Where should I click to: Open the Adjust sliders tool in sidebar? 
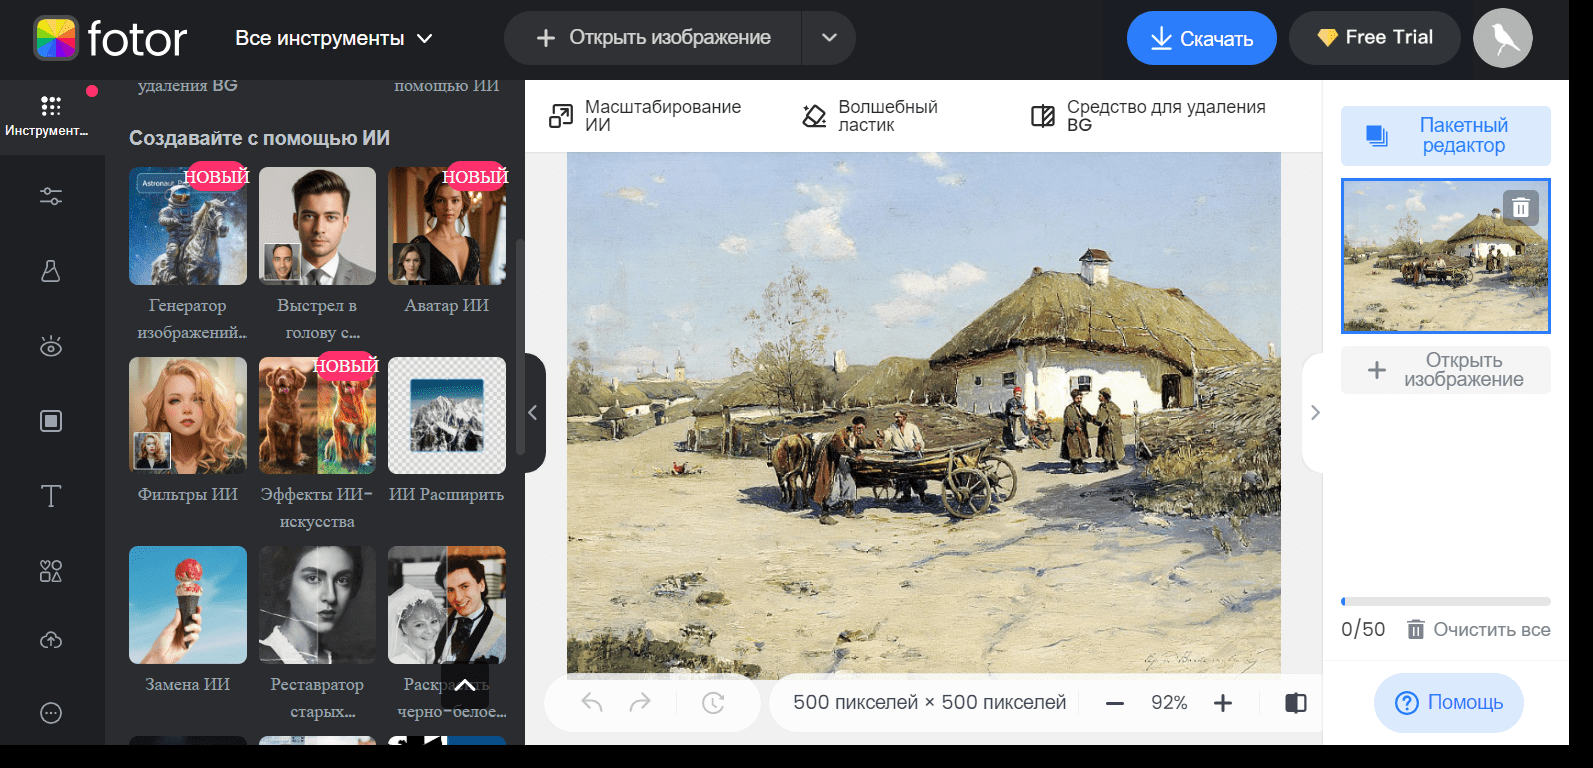pos(51,196)
